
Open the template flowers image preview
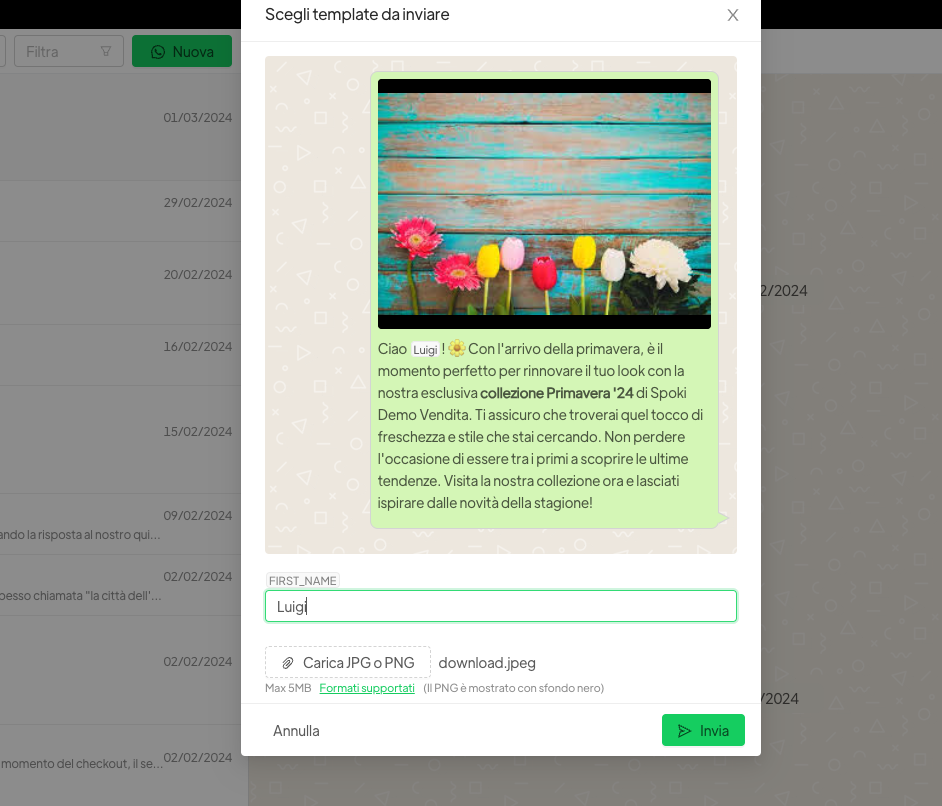(x=544, y=204)
